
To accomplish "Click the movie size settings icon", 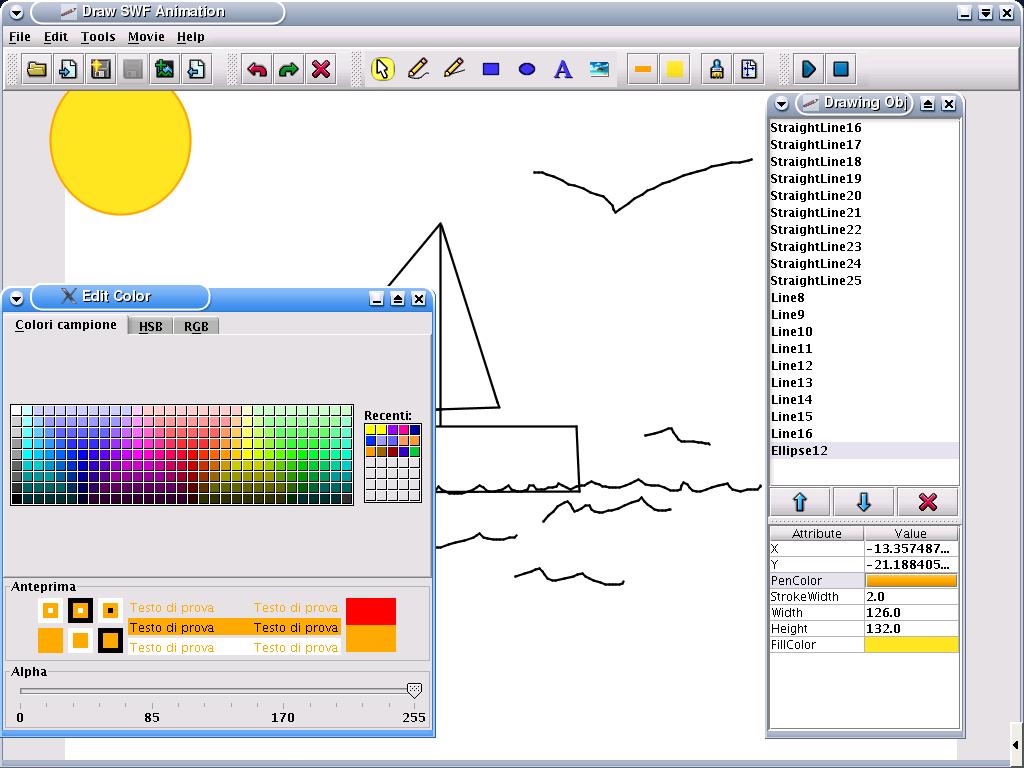I will pyautogui.click(x=749, y=69).
